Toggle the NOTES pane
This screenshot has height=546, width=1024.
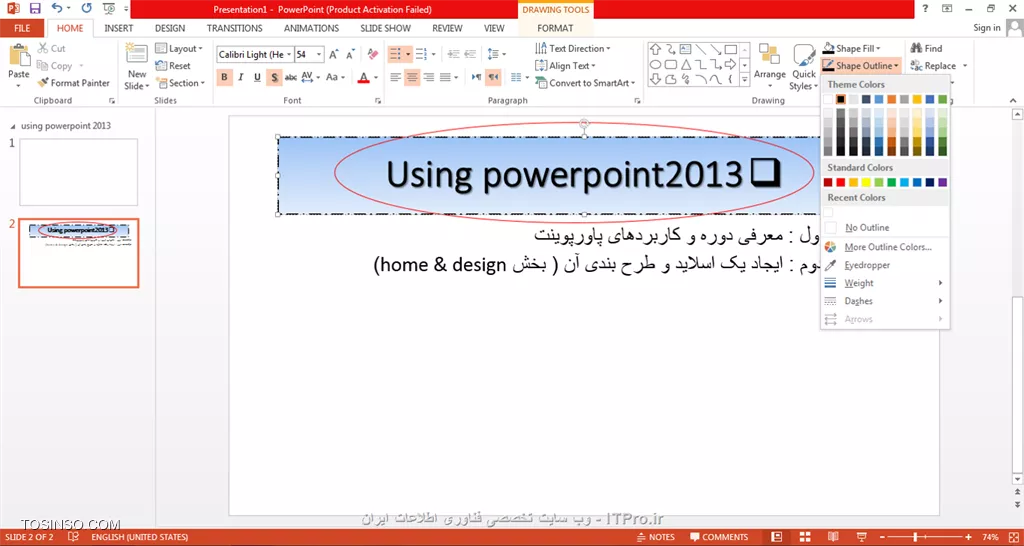[x=656, y=538]
